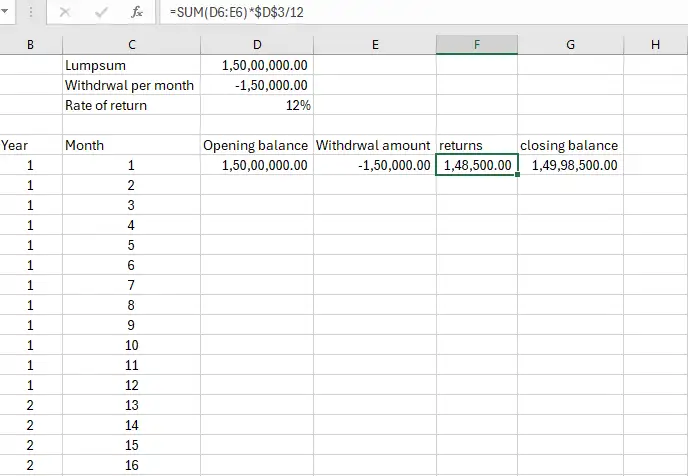Select column D header
Viewport: 688px width, 476px height.
pos(256,44)
